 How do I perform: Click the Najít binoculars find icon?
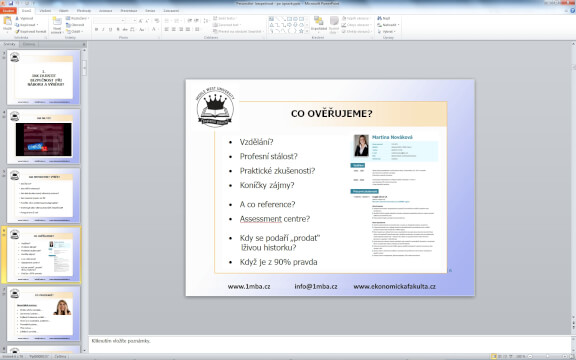coord(379,18)
